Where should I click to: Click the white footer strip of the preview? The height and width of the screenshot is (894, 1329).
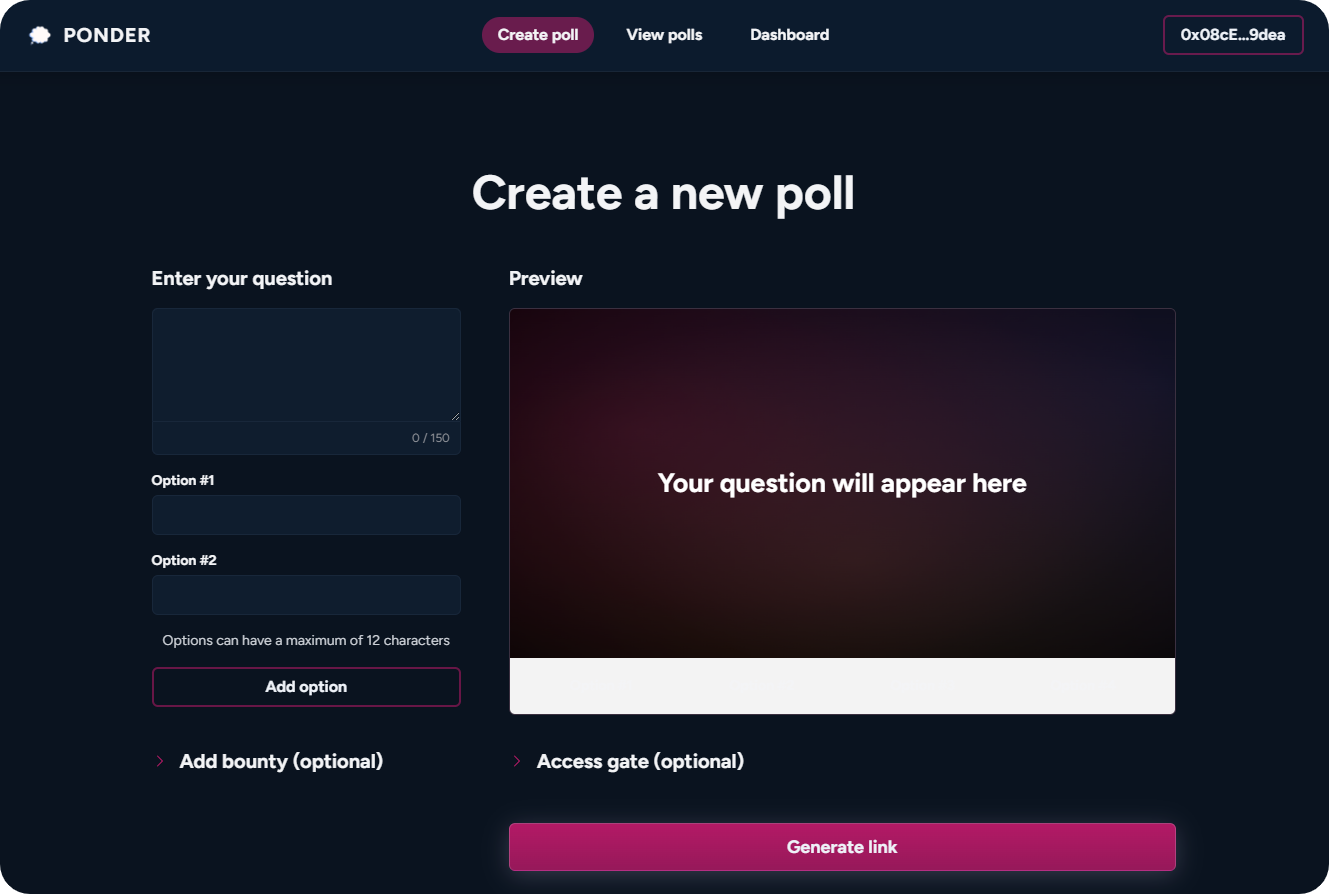pos(842,686)
